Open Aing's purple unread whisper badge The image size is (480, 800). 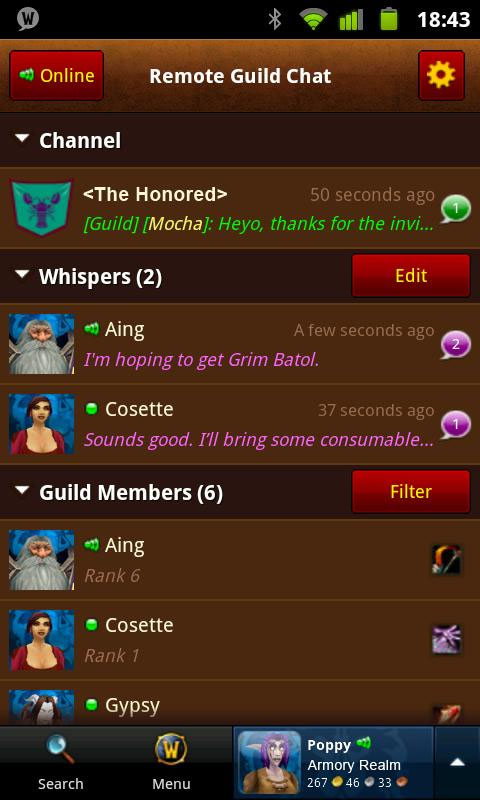click(x=456, y=345)
